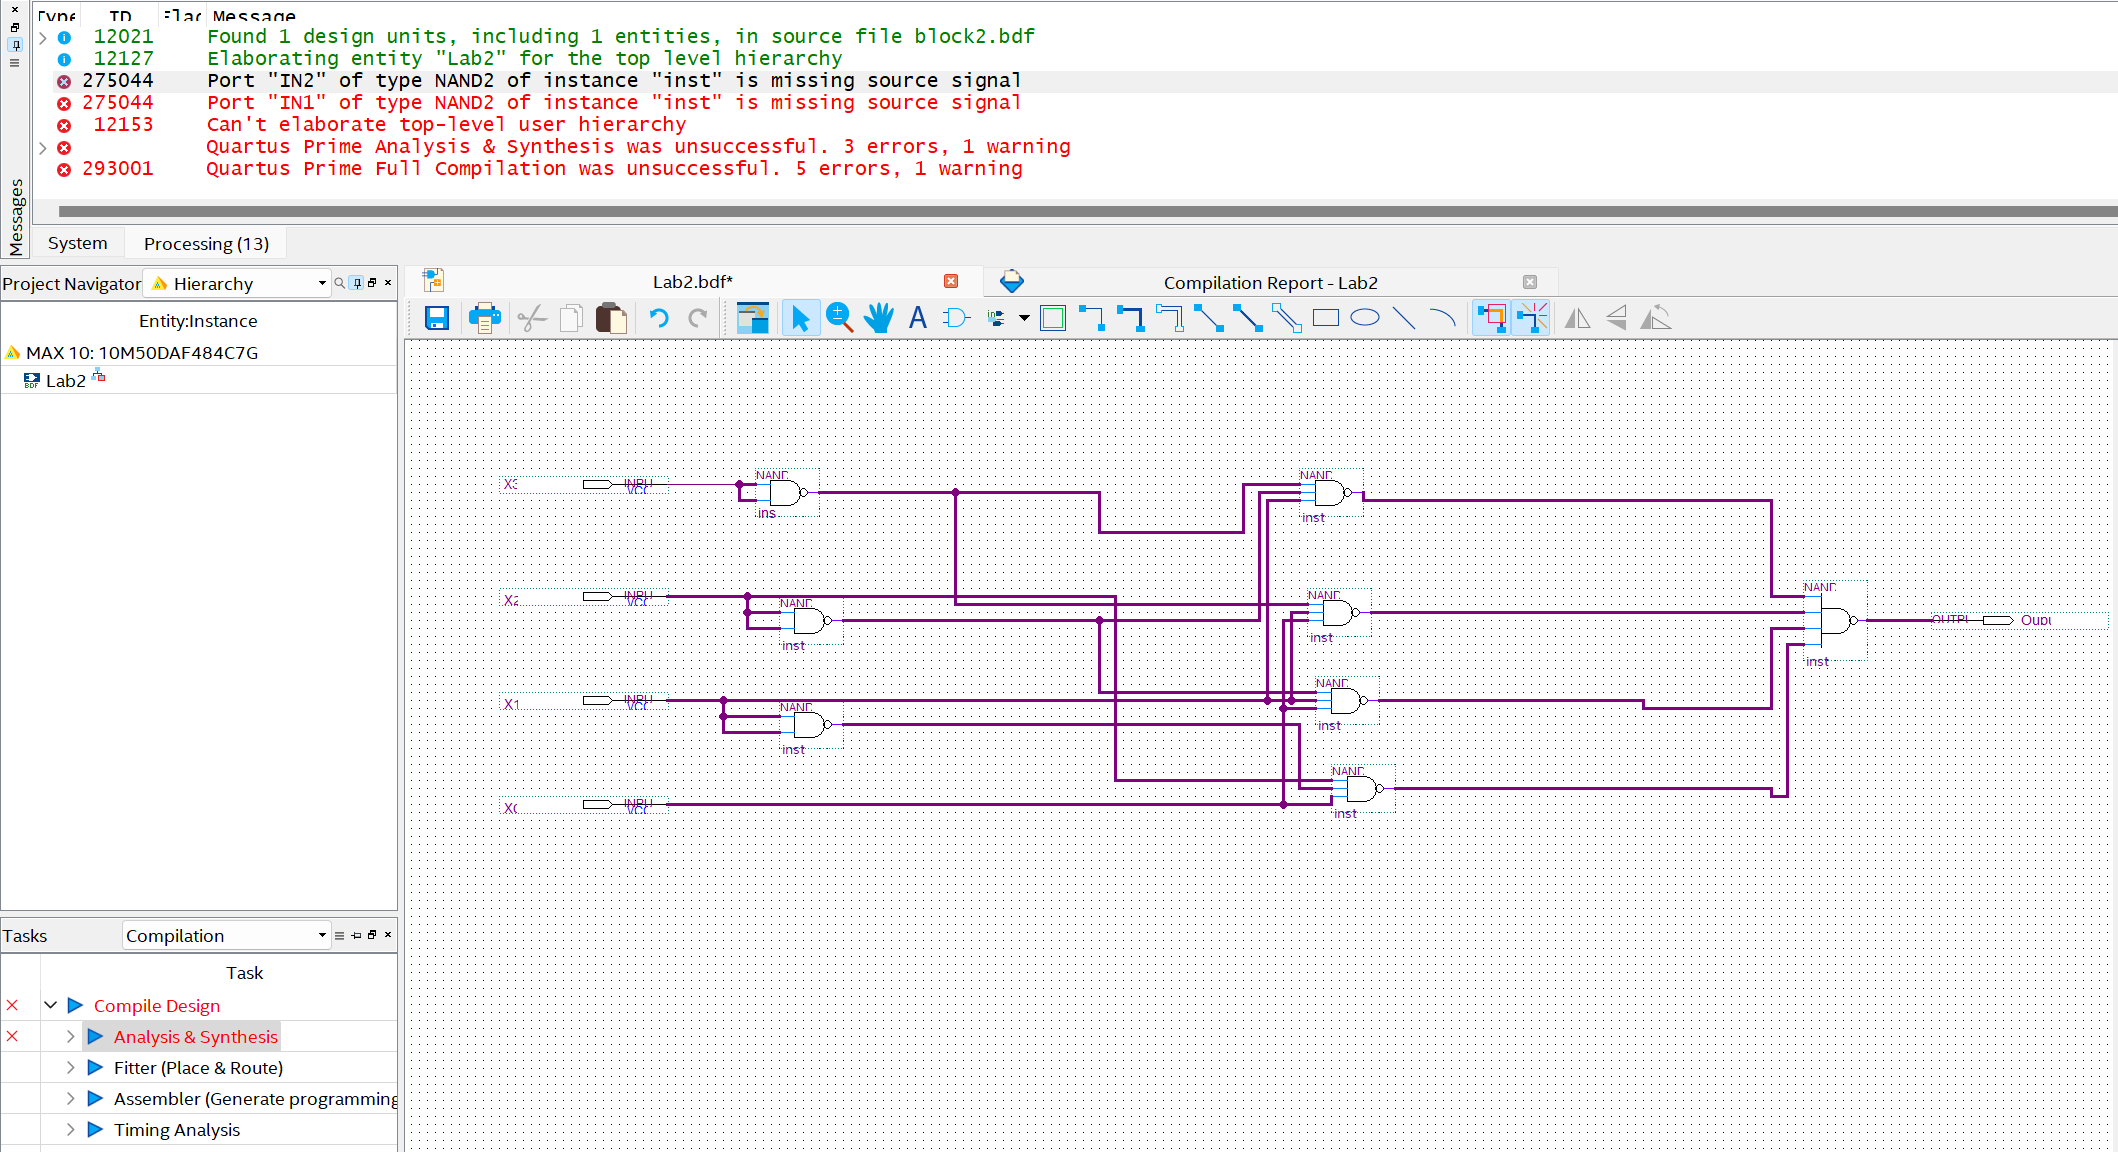The width and height of the screenshot is (2118, 1152).
Task: Select the Hand pan tool
Action: (878, 319)
